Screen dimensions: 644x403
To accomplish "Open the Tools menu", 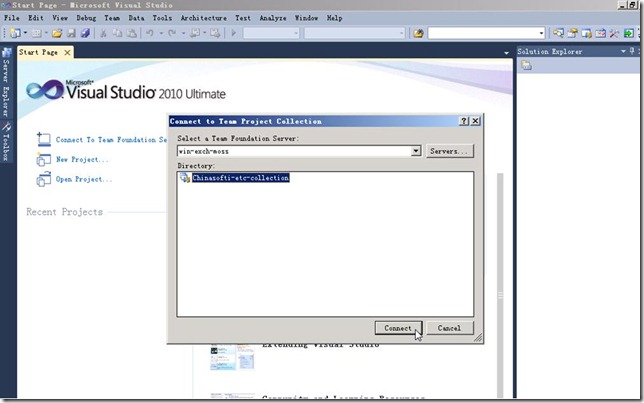I will (162, 18).
